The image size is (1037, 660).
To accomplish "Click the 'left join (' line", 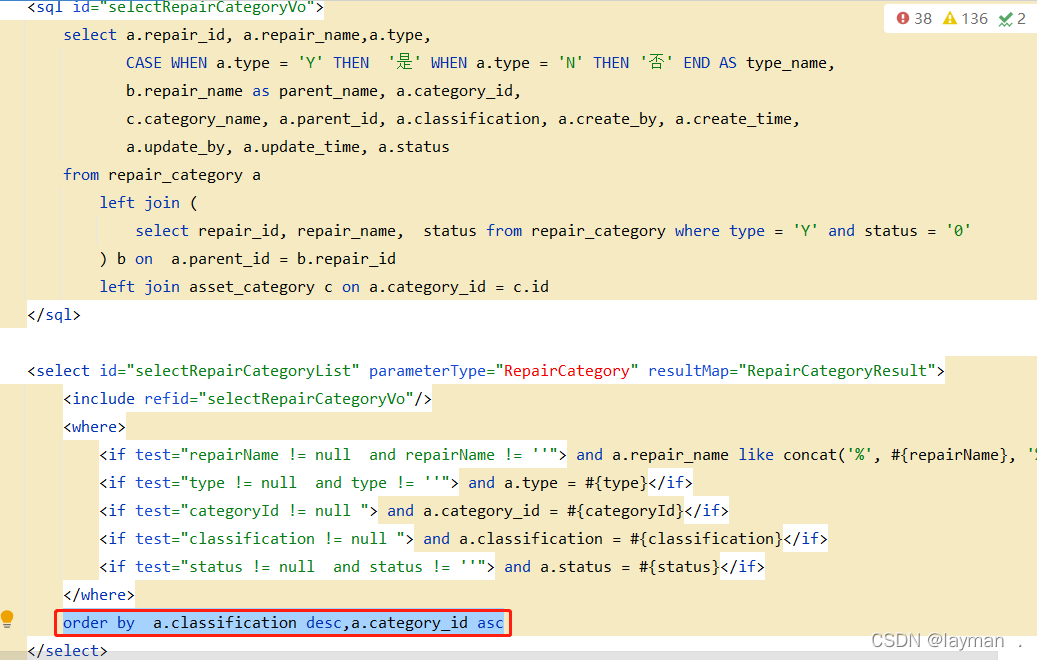I will (148, 203).
